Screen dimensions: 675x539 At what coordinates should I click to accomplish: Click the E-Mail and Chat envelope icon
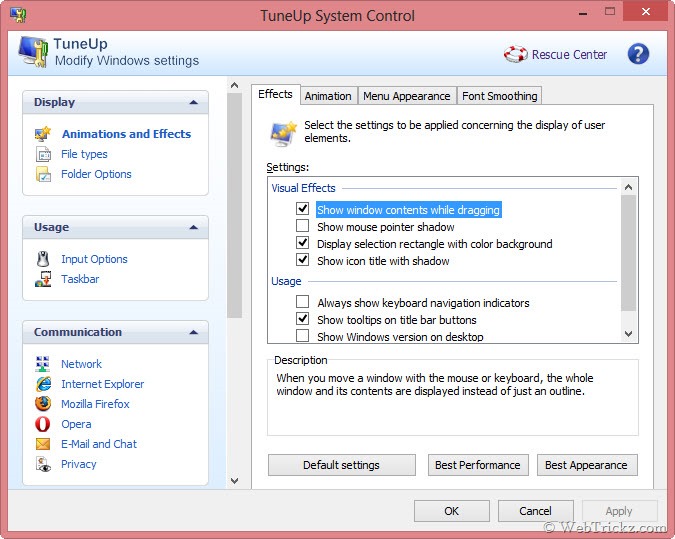click(43, 444)
